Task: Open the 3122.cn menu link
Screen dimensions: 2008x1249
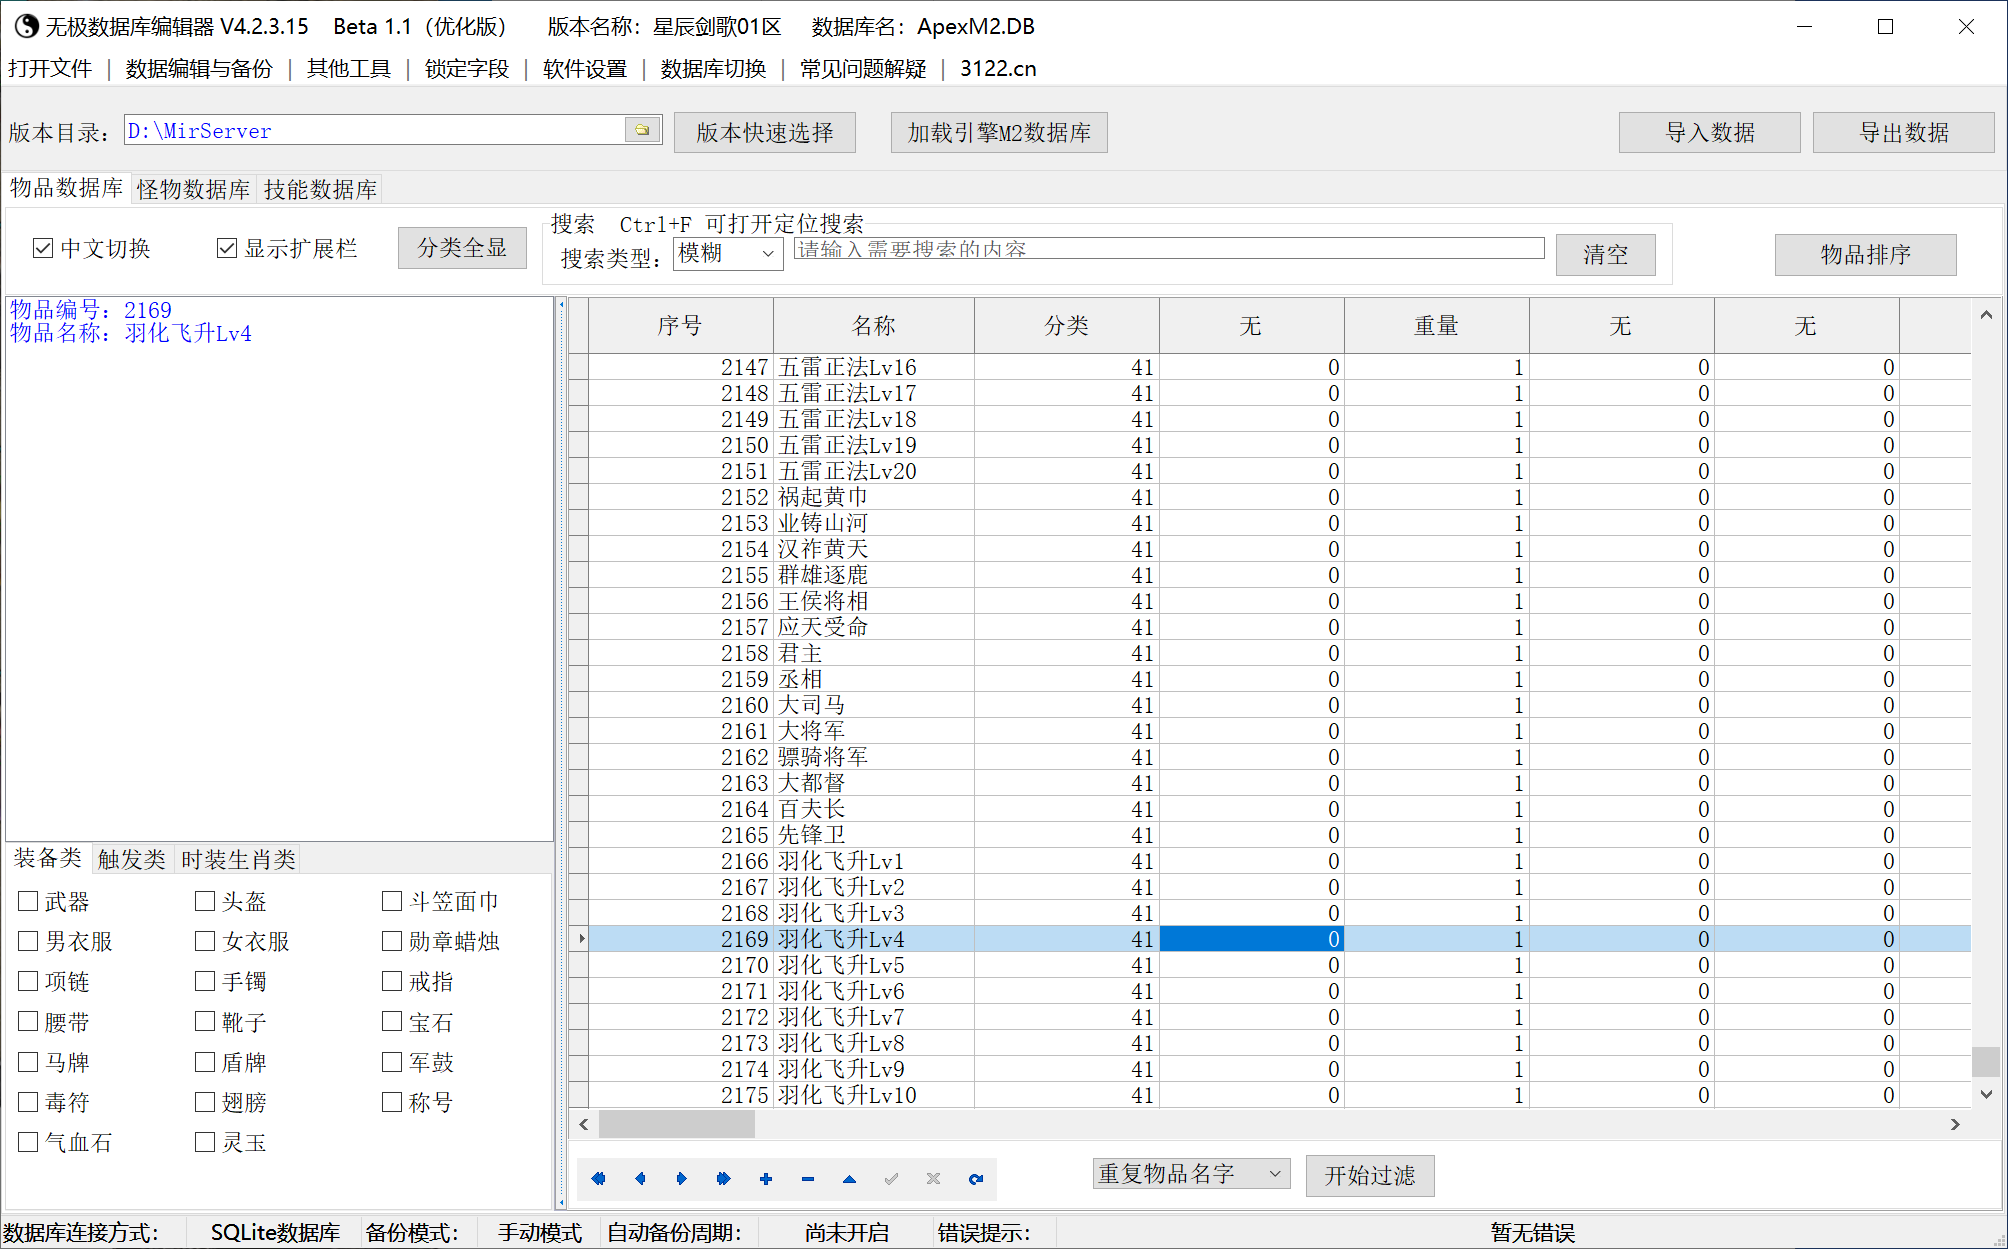Action: click(998, 69)
